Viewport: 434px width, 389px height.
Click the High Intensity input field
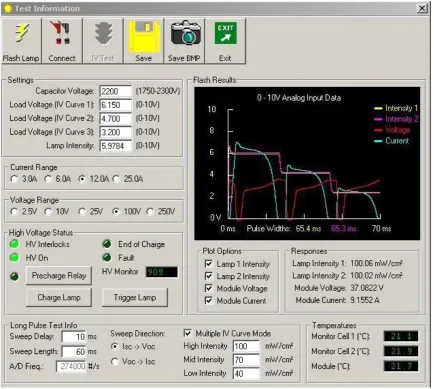click(246, 346)
